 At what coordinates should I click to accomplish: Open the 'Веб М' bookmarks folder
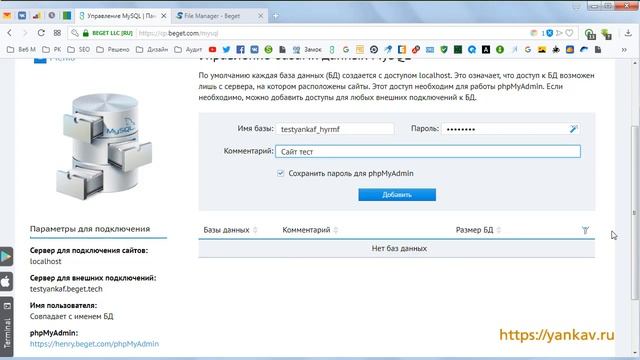pos(21,49)
